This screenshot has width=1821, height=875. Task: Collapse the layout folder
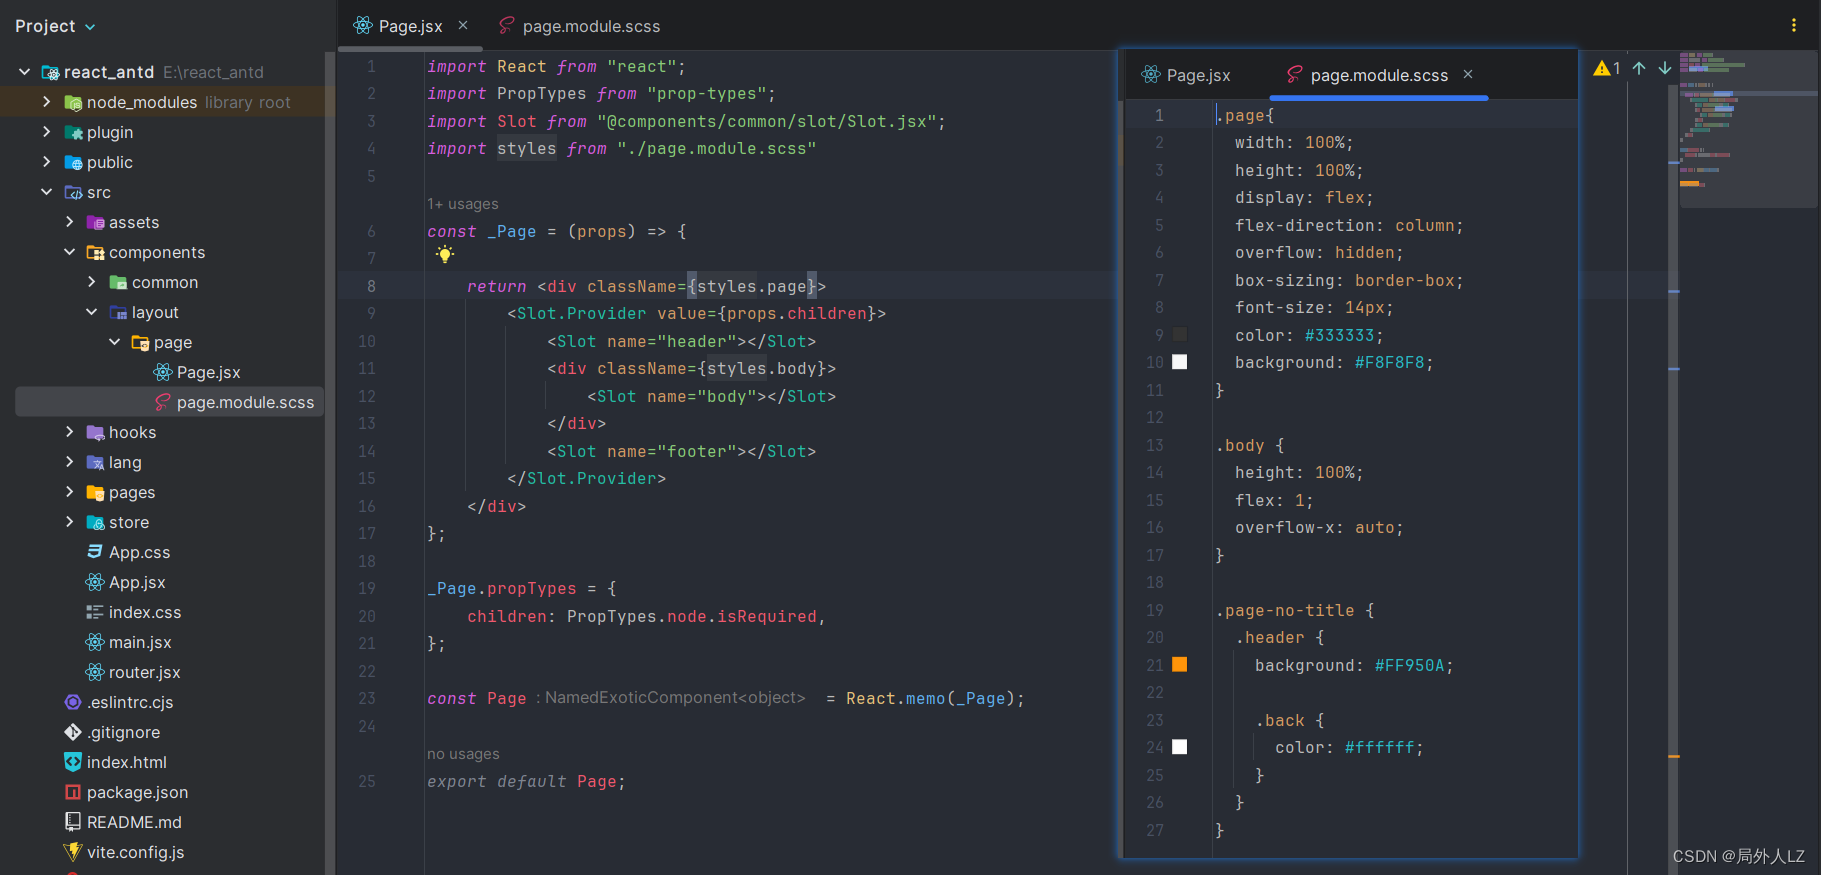click(92, 312)
